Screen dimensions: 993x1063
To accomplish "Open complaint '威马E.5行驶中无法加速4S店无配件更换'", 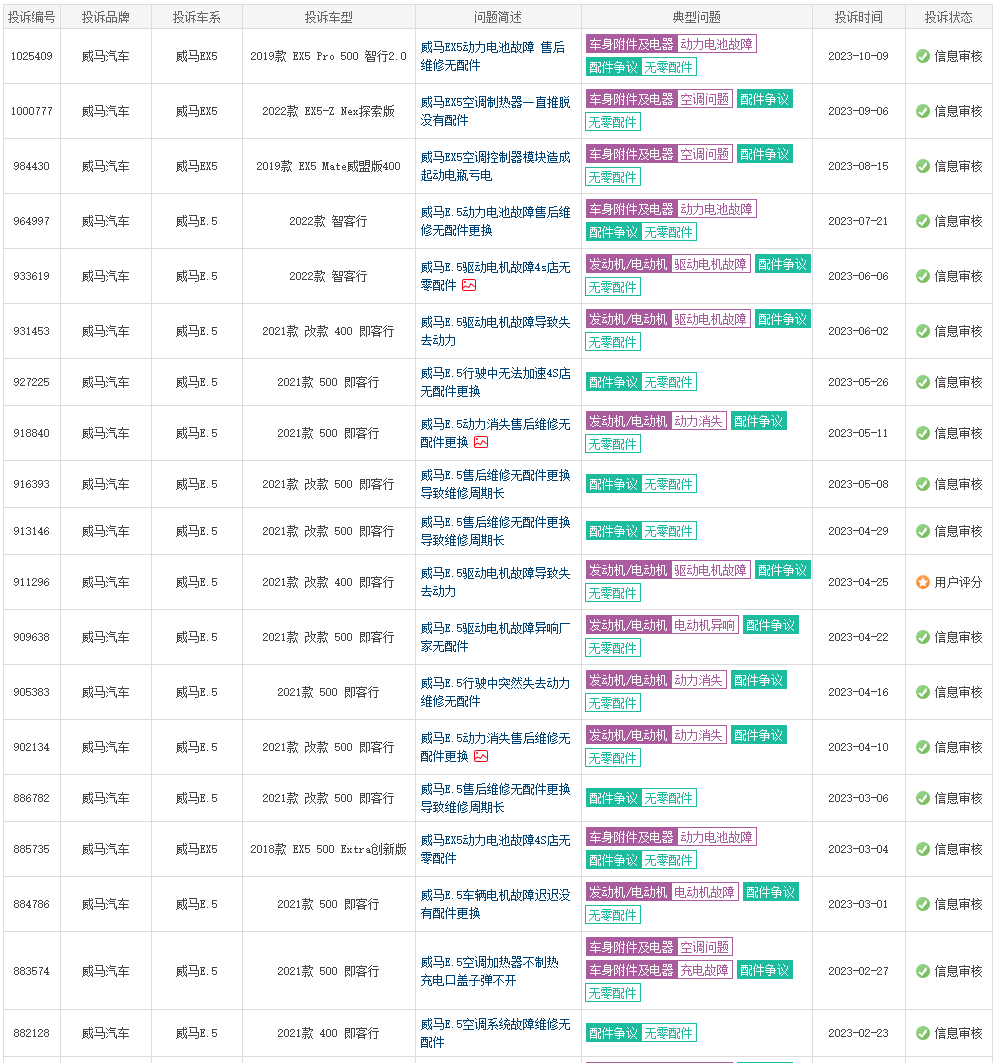I will (x=495, y=382).
